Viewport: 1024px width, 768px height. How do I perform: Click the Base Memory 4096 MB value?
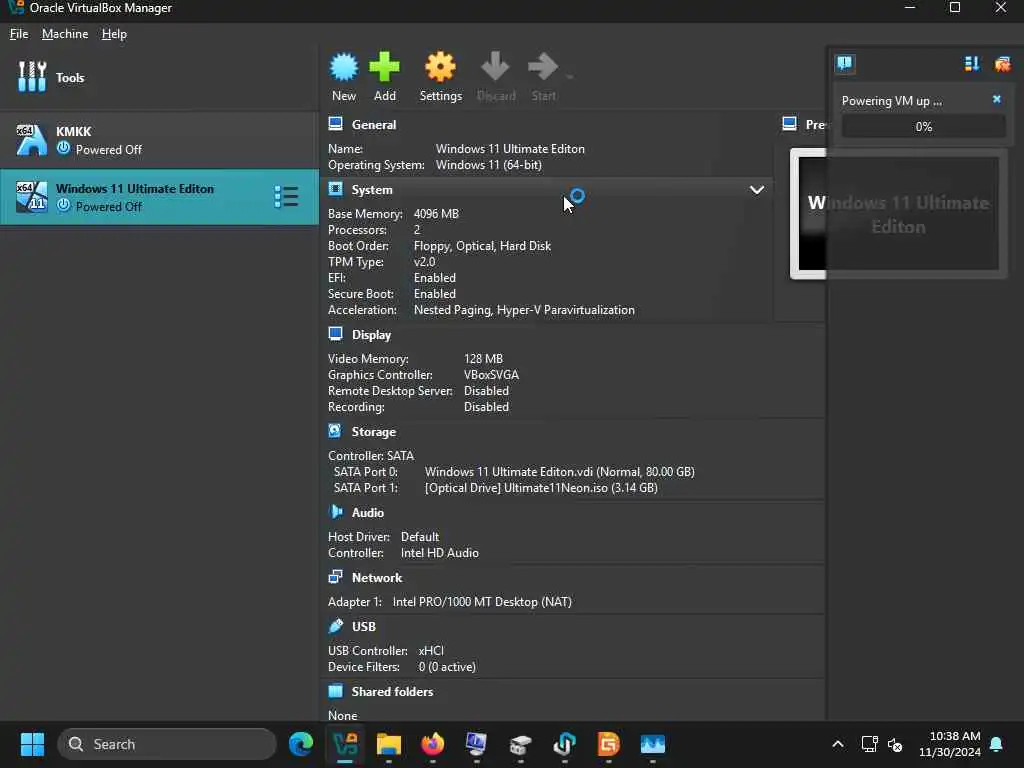436,214
